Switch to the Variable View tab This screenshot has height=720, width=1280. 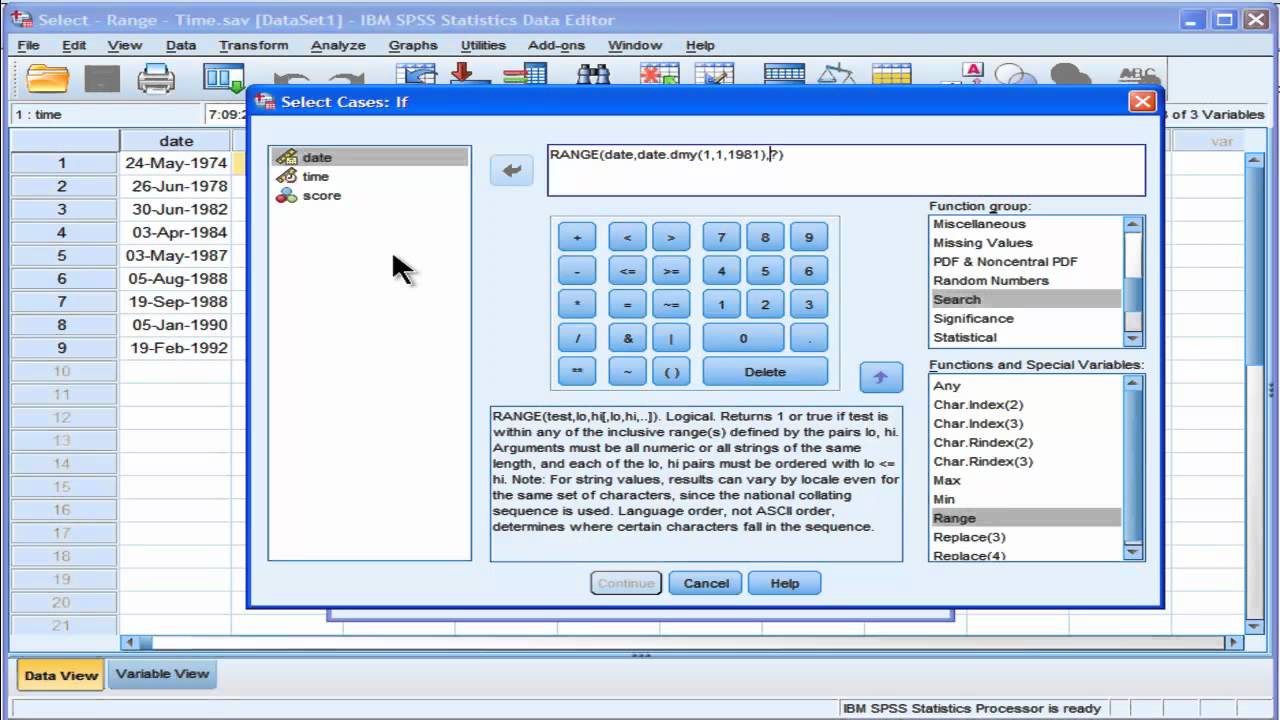[x=162, y=673]
